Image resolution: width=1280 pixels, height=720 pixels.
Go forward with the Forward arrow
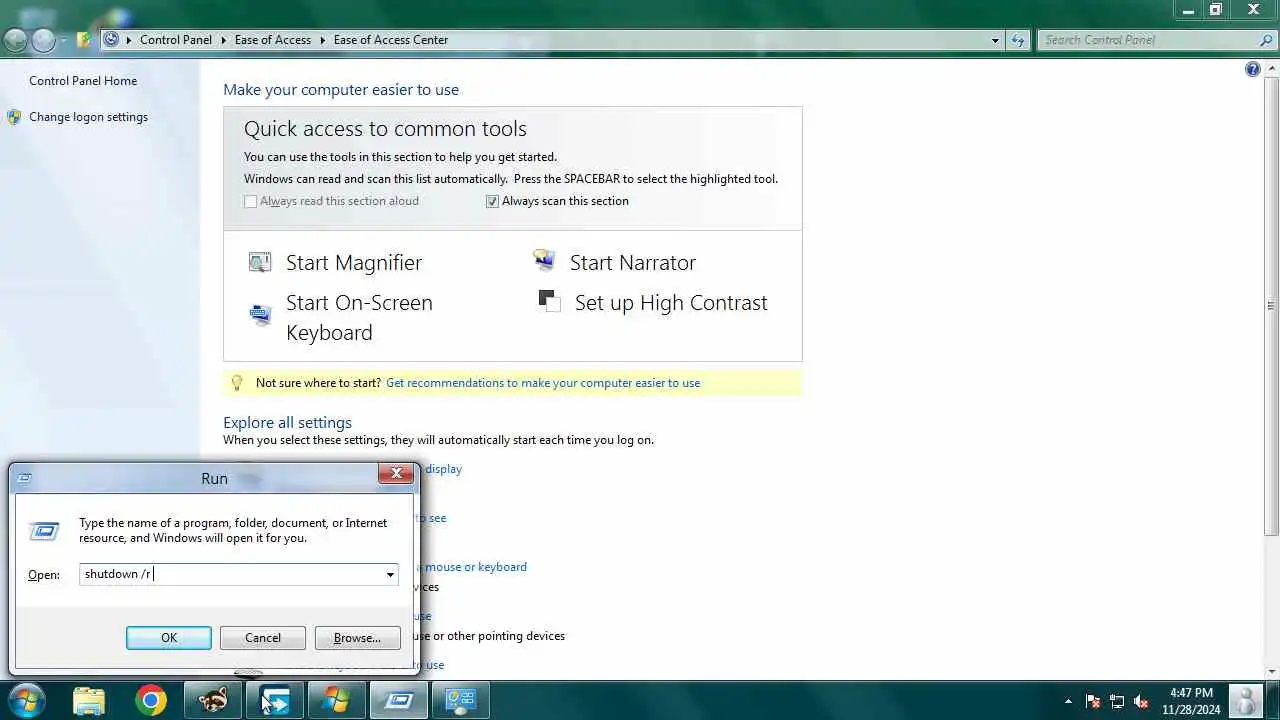(x=43, y=40)
